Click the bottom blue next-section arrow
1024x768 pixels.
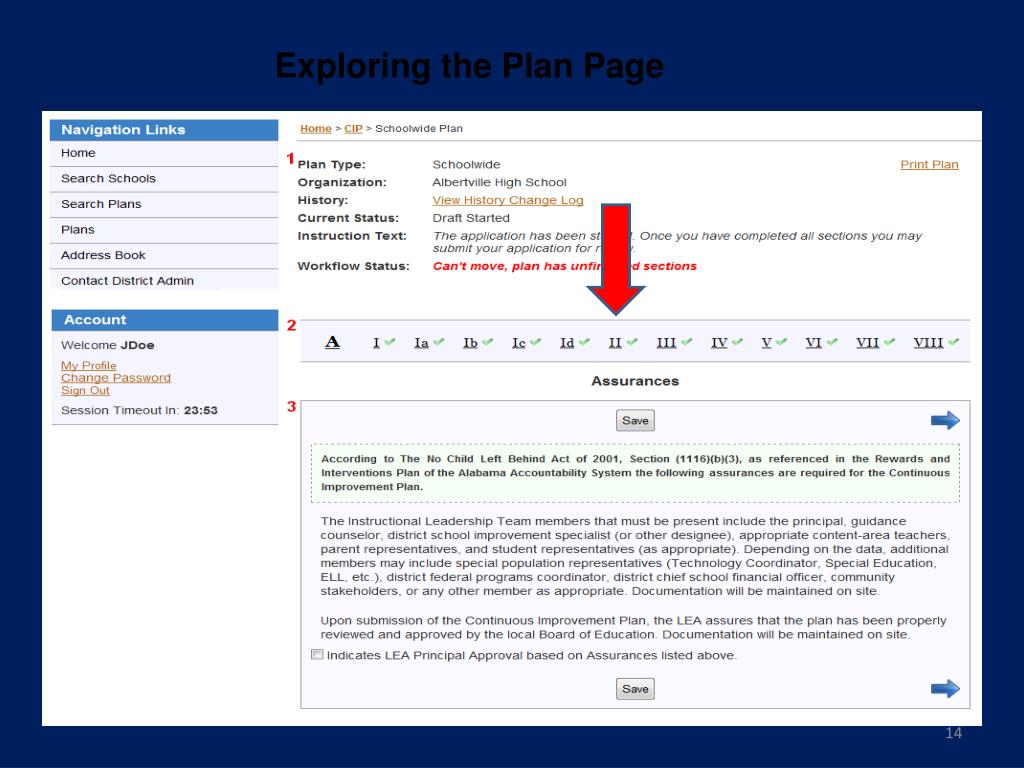point(945,688)
